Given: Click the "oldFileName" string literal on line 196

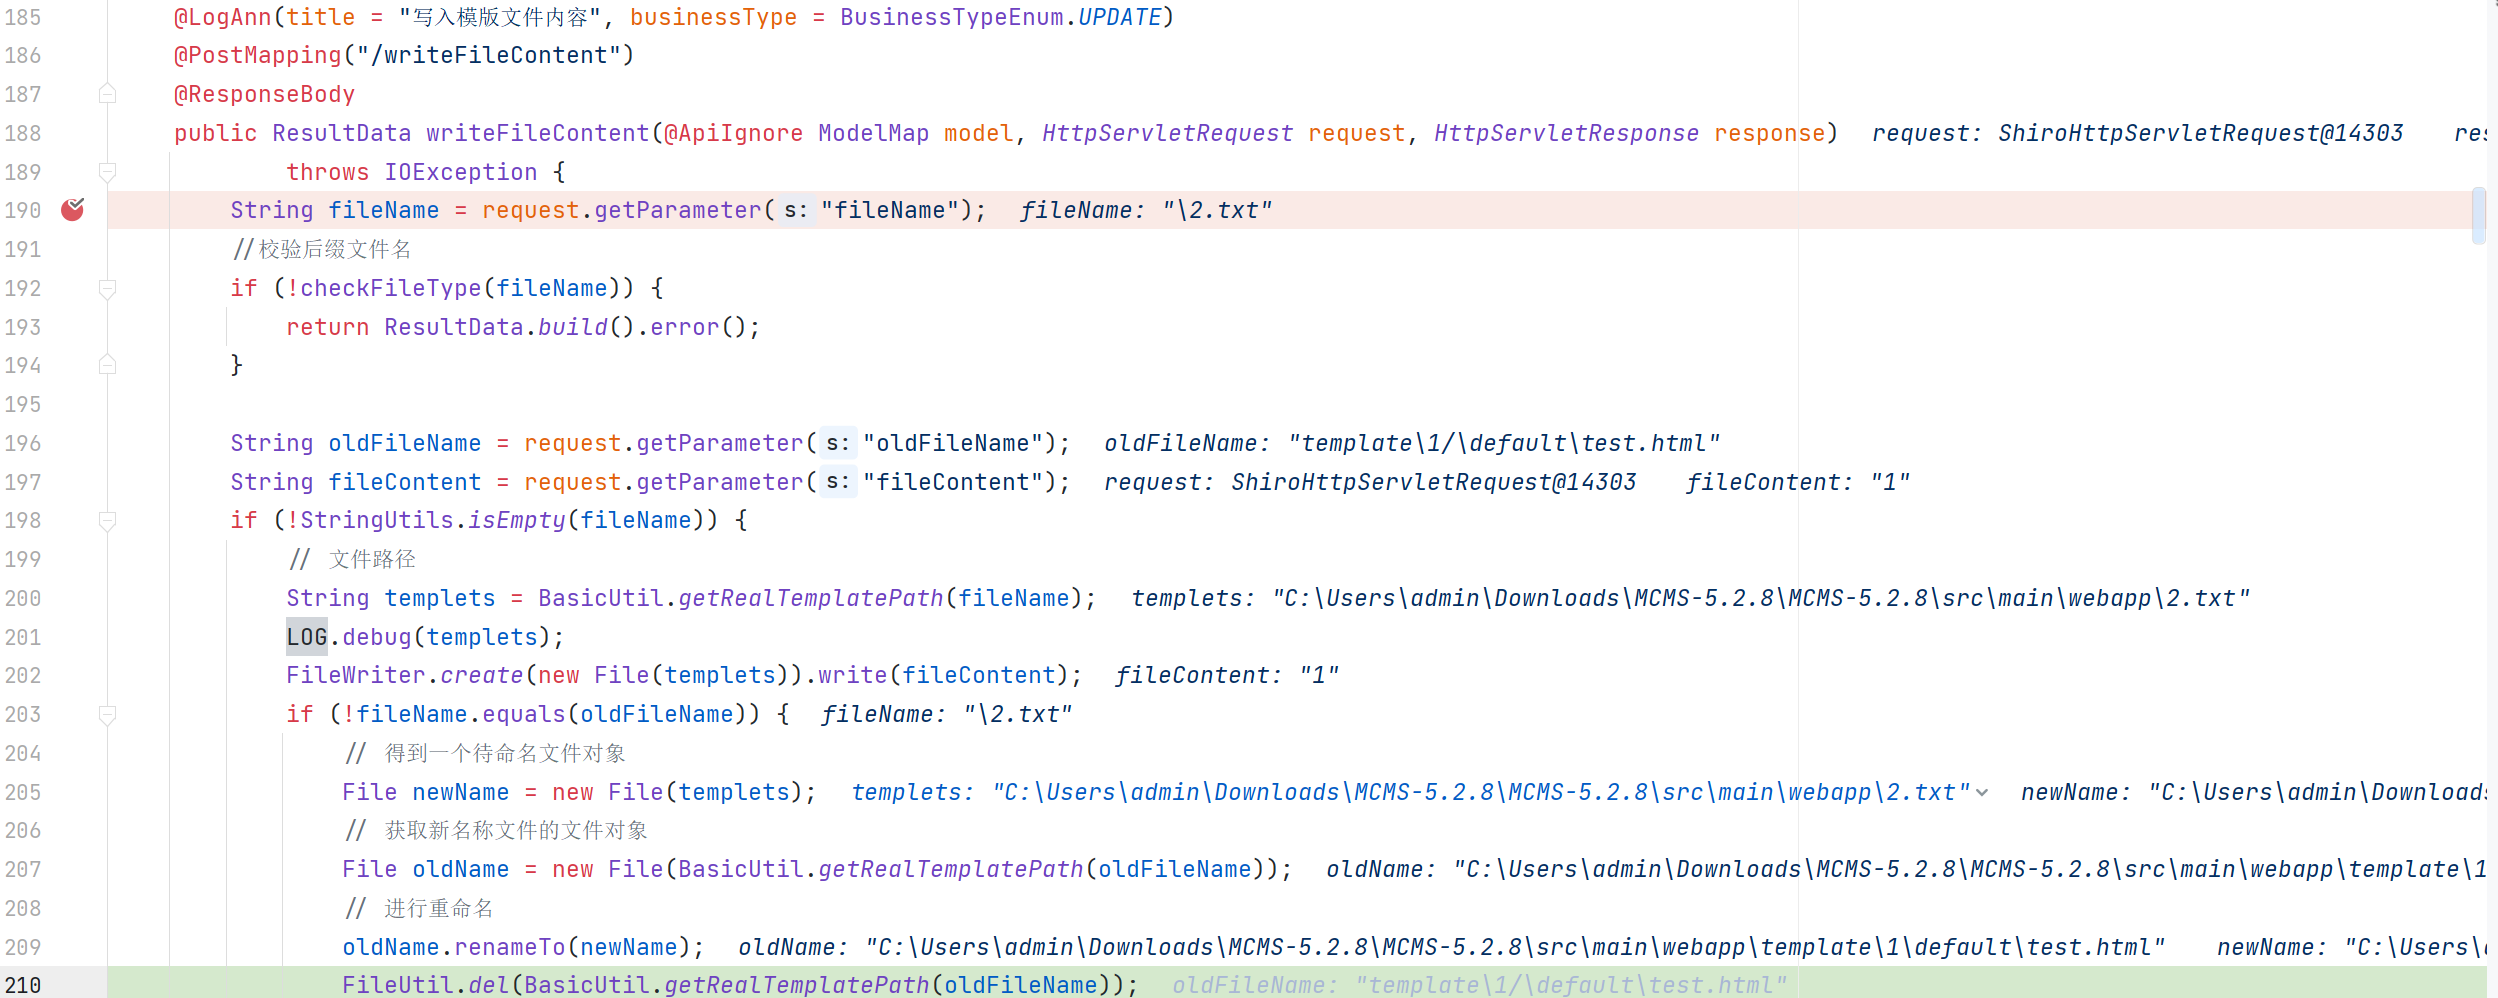Looking at the screenshot, I should pos(953,443).
